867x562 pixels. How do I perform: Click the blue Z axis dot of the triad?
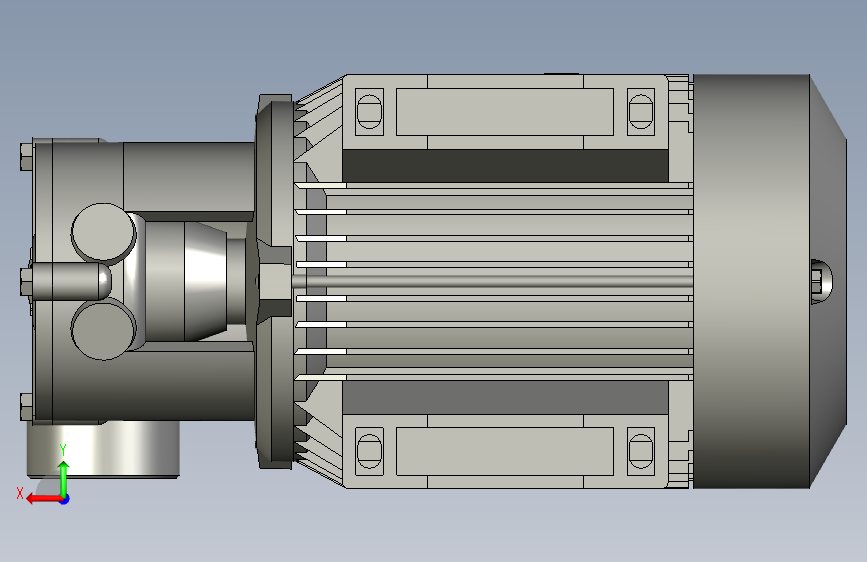[x=65, y=499]
